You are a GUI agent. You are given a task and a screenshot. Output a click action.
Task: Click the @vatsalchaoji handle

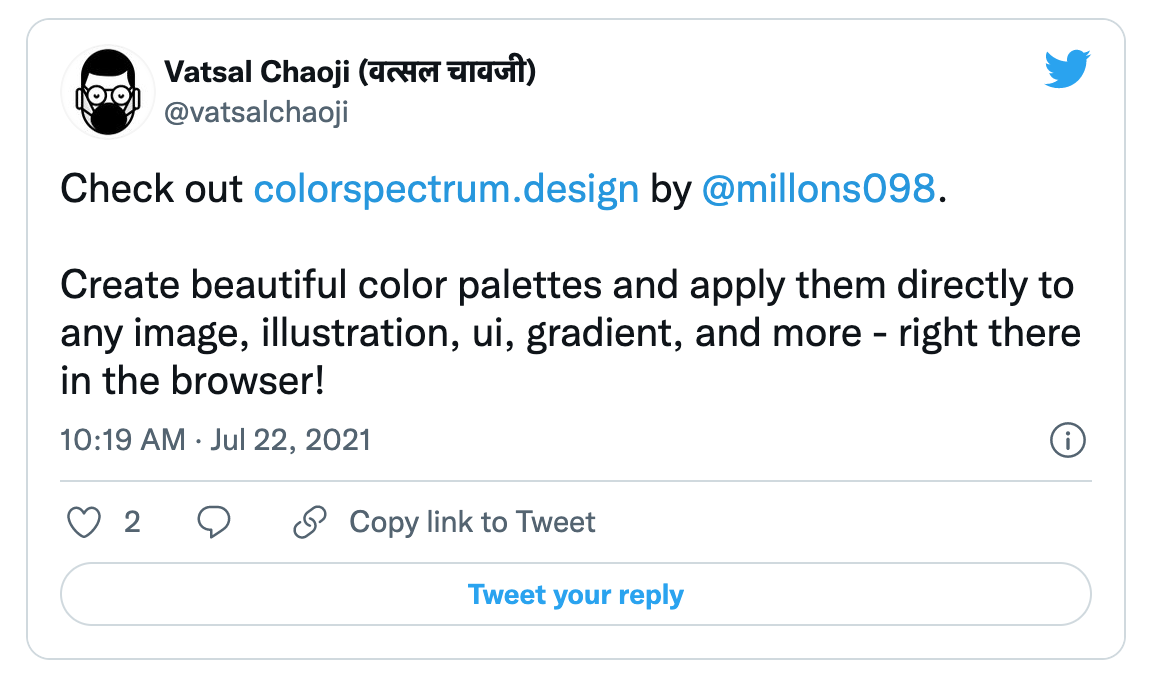256,113
